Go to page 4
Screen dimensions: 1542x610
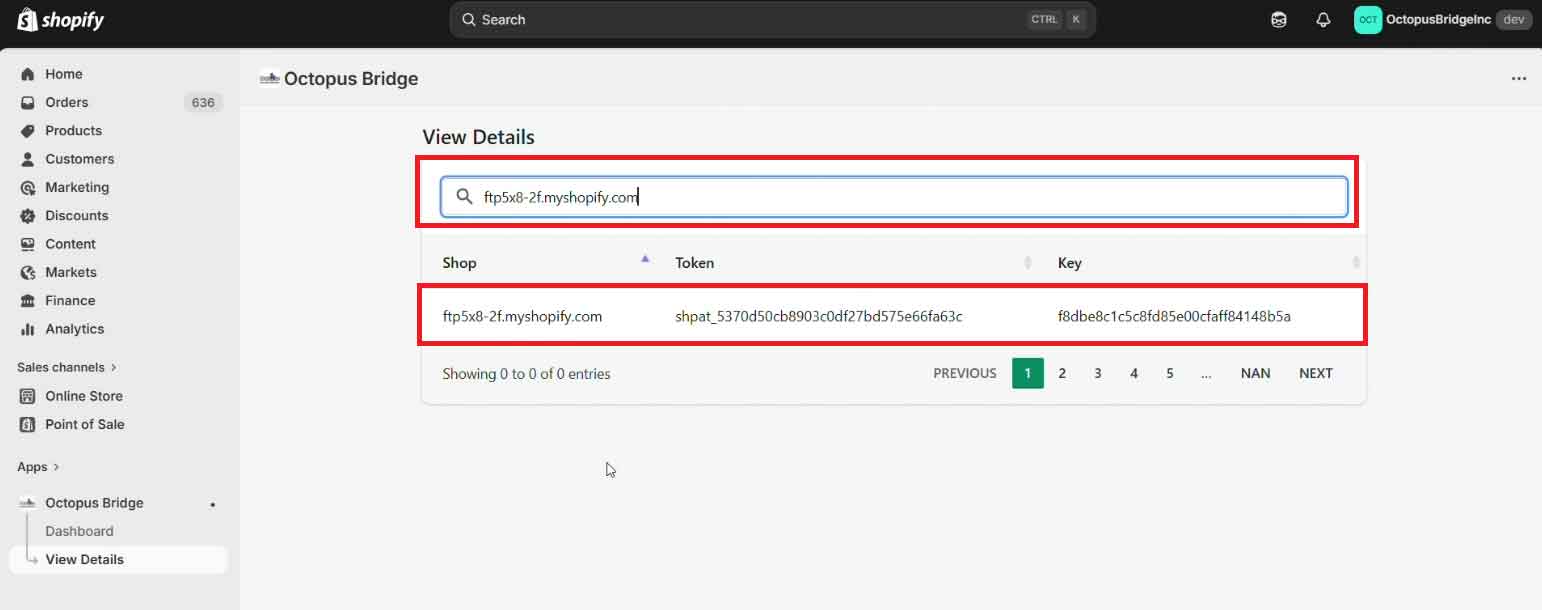[x=1134, y=373]
